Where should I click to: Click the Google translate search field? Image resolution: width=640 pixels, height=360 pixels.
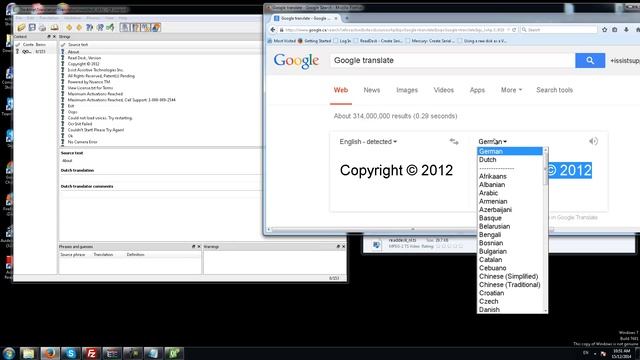pyautogui.click(x=452, y=60)
